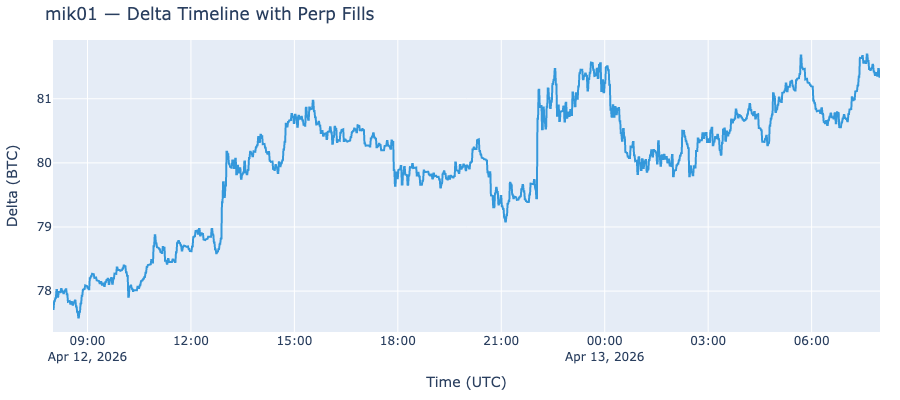Image resolution: width=900 pixels, height=400 pixels.
Task: Click the 'Apr 13, 2026' date label
Action: pyautogui.click(x=604, y=357)
